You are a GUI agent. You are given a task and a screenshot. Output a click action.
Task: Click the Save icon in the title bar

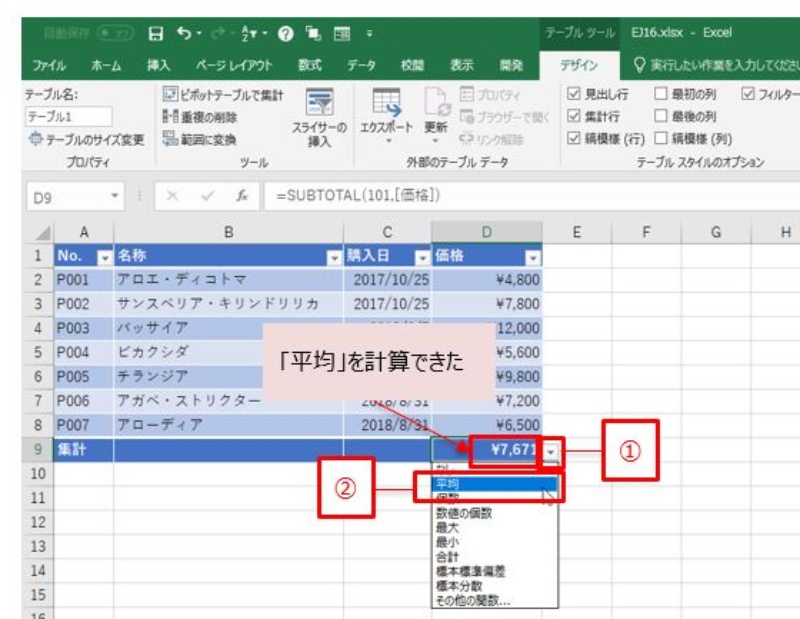coord(155,33)
